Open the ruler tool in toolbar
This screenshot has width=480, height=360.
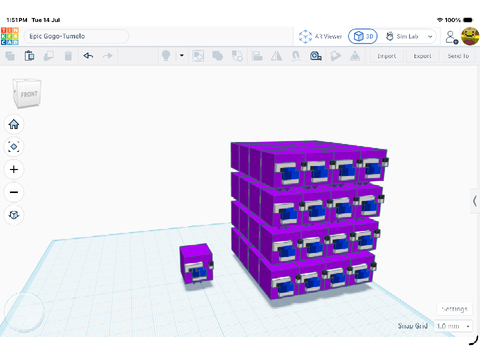[315, 56]
